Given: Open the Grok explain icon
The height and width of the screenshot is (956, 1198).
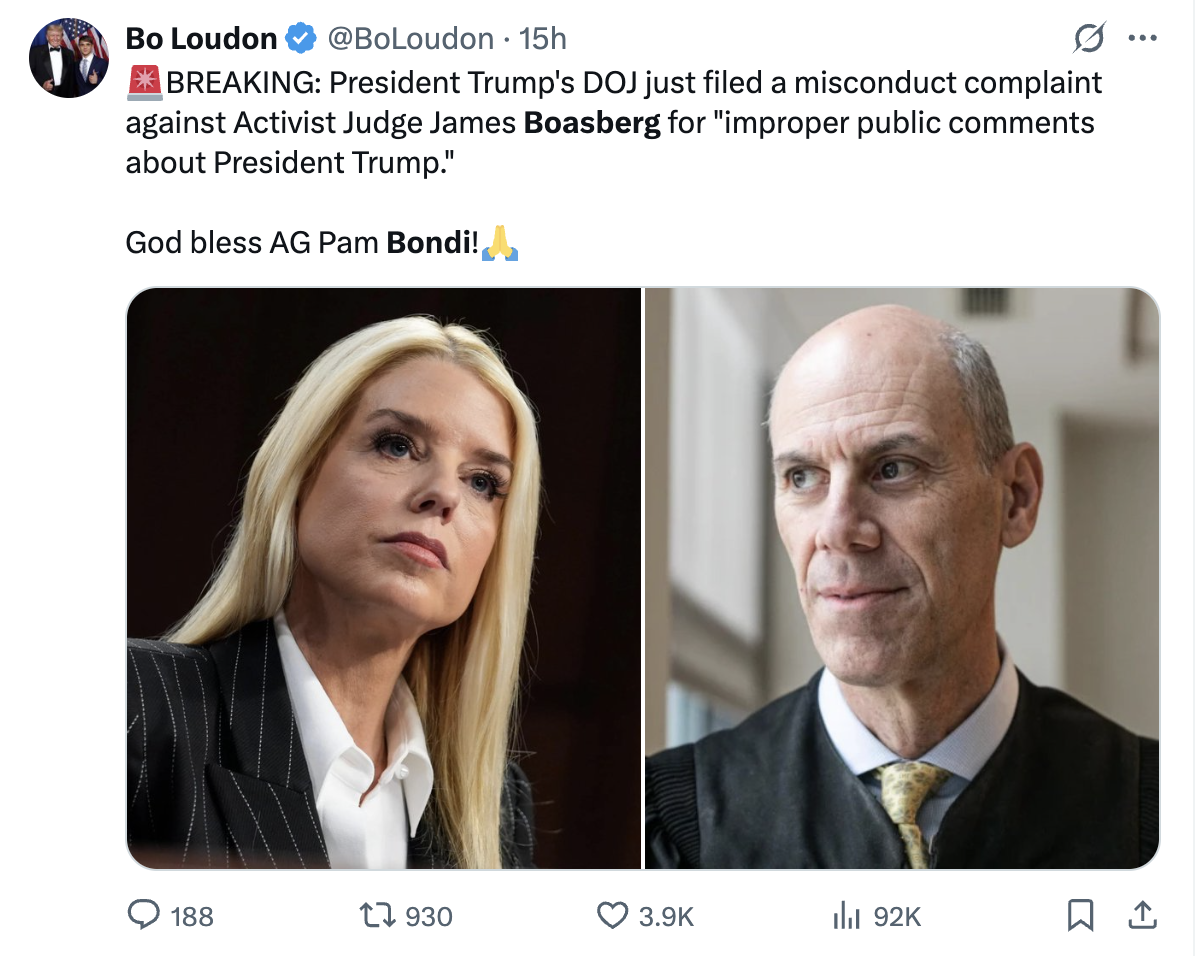Looking at the screenshot, I should [1089, 38].
